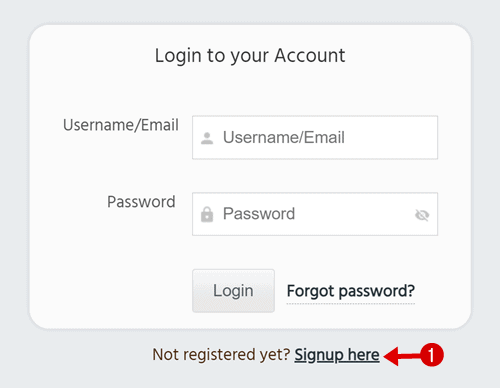Image resolution: width=500 pixels, height=388 pixels.
Task: Click the Login to your Account heading
Action: tap(250, 56)
